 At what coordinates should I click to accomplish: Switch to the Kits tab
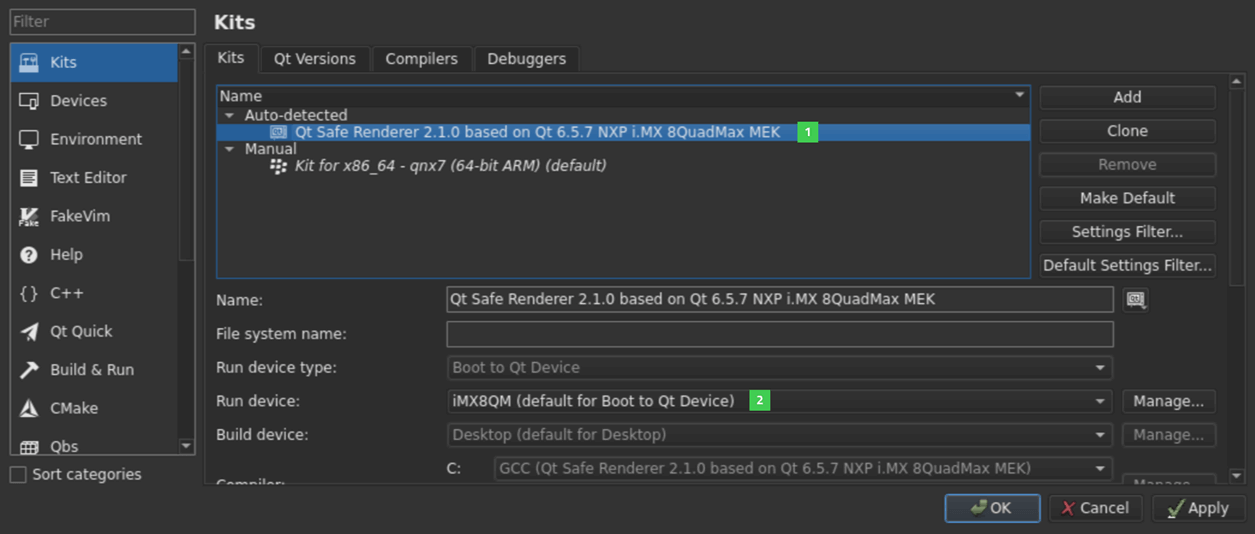point(231,58)
